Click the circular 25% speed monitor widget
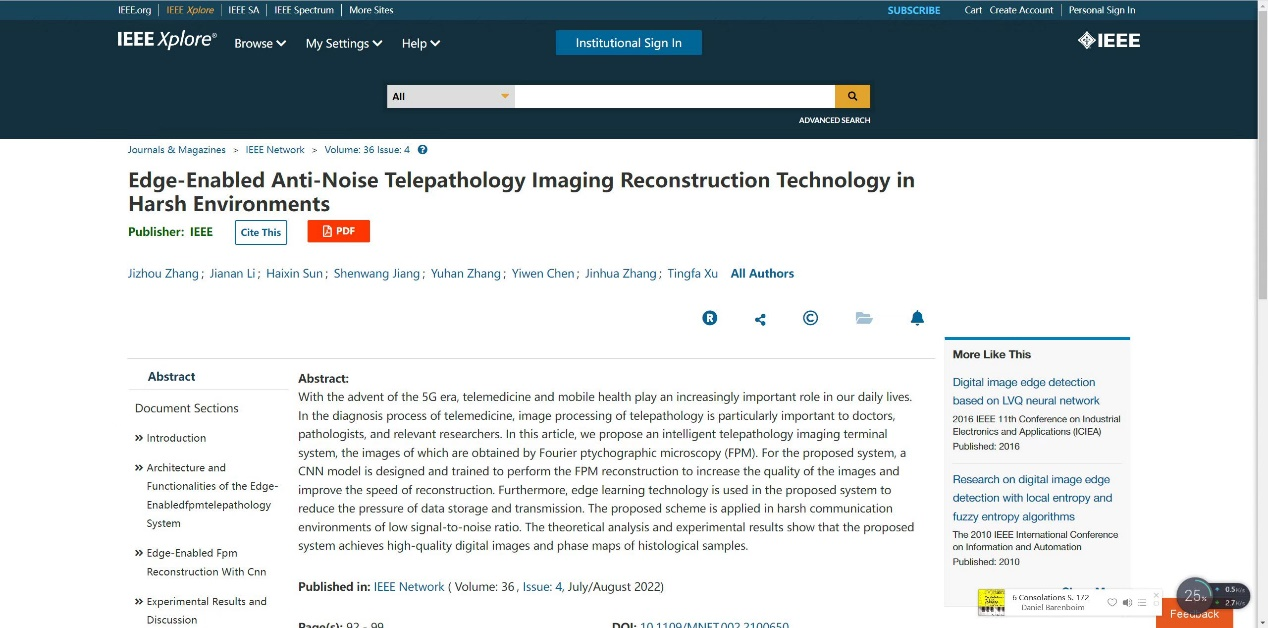 [1194, 596]
